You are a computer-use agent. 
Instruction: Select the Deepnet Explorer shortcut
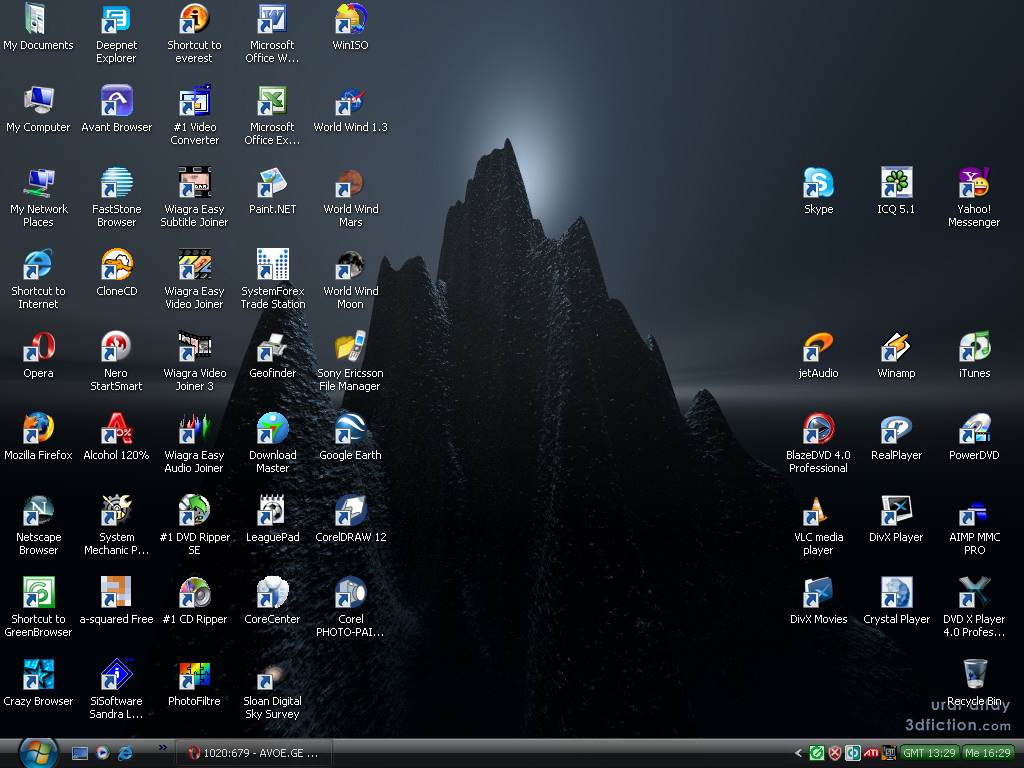point(116,18)
